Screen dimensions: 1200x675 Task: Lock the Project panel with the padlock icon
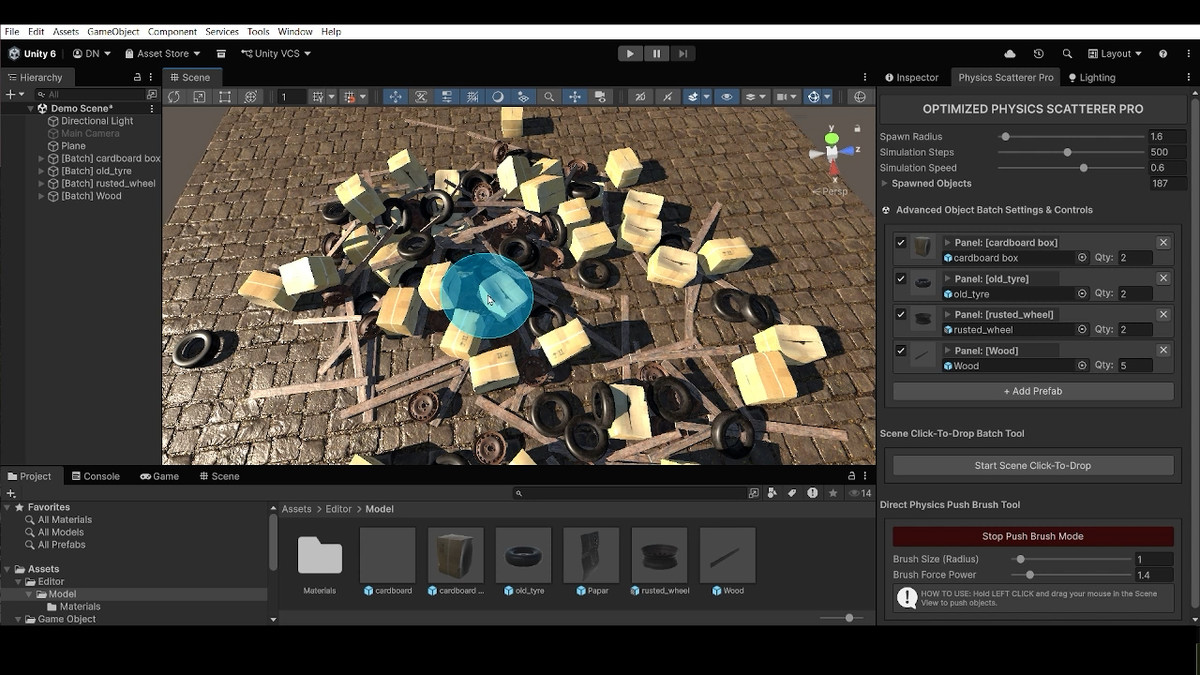[852, 476]
